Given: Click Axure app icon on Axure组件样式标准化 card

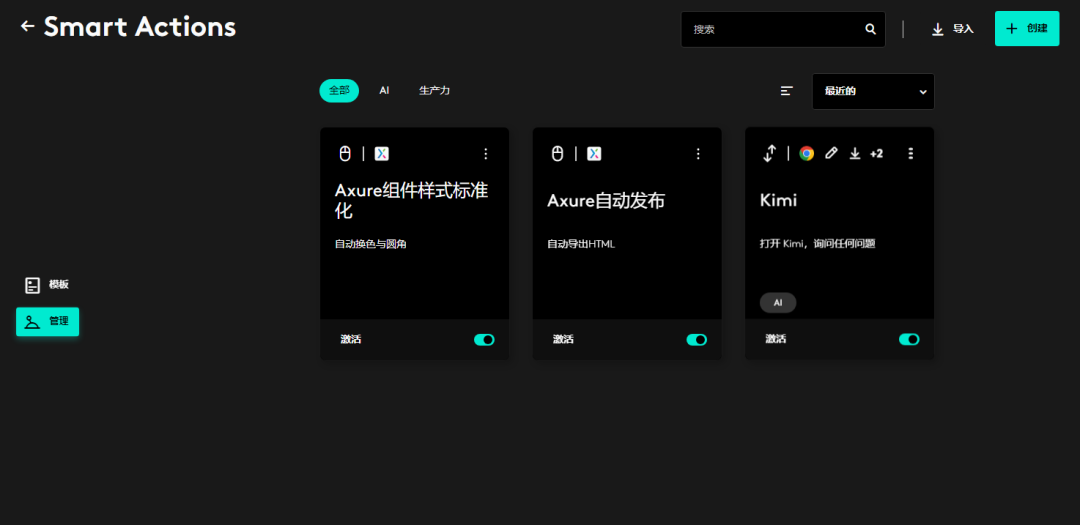Looking at the screenshot, I should [382, 154].
